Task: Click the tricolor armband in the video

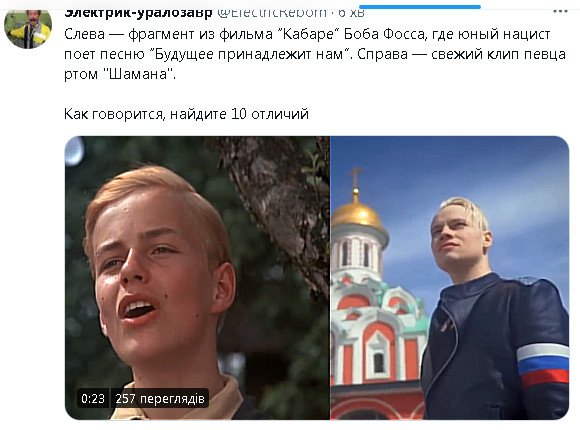Action: pyautogui.click(x=543, y=365)
